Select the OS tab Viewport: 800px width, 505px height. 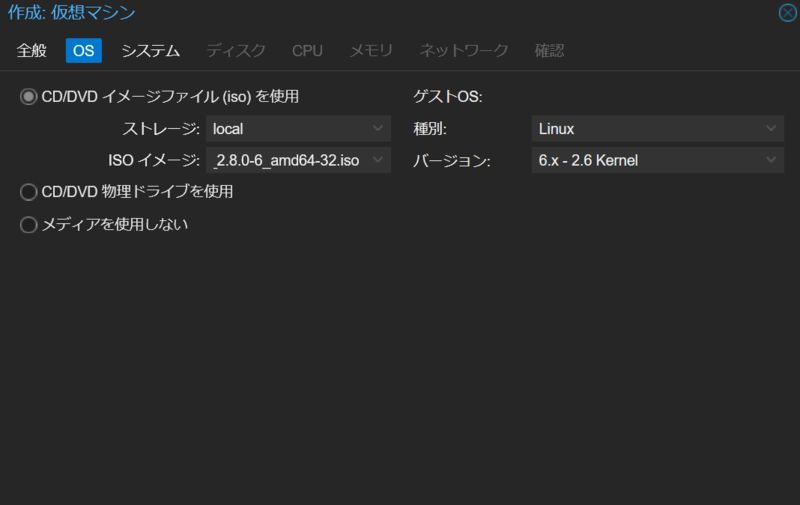coord(84,50)
